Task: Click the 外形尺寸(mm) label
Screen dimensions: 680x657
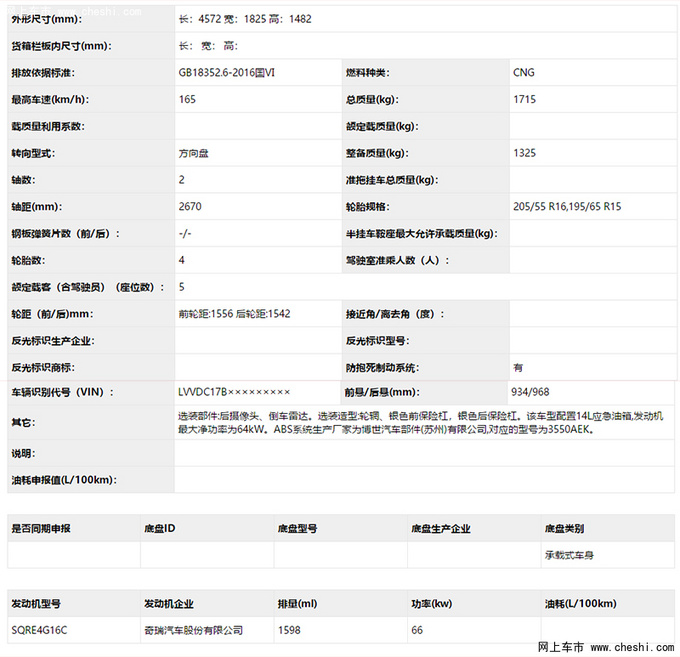Action: click(x=46, y=19)
